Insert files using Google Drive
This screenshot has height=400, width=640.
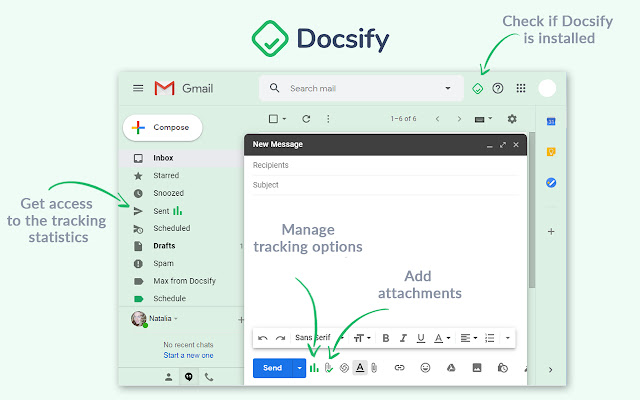(x=451, y=368)
